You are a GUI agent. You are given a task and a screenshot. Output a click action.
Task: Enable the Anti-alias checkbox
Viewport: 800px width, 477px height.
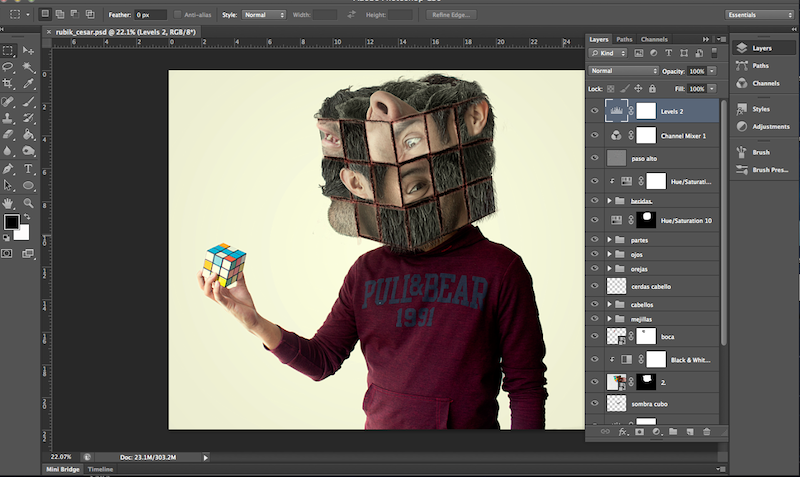pos(178,15)
